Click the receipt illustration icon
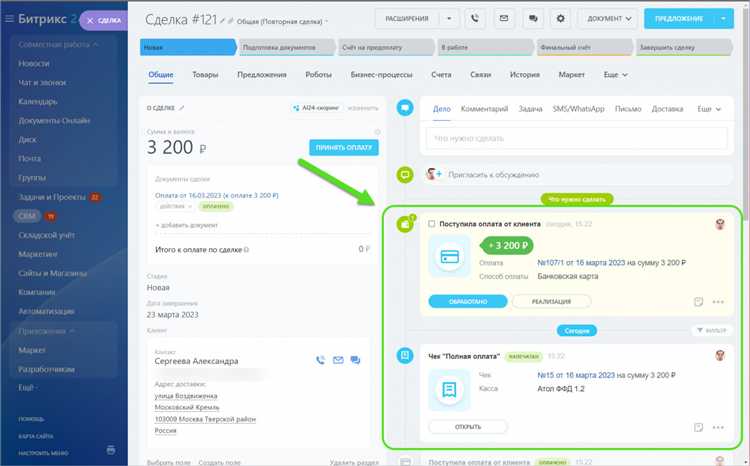The width and height of the screenshot is (750, 466). (449, 390)
